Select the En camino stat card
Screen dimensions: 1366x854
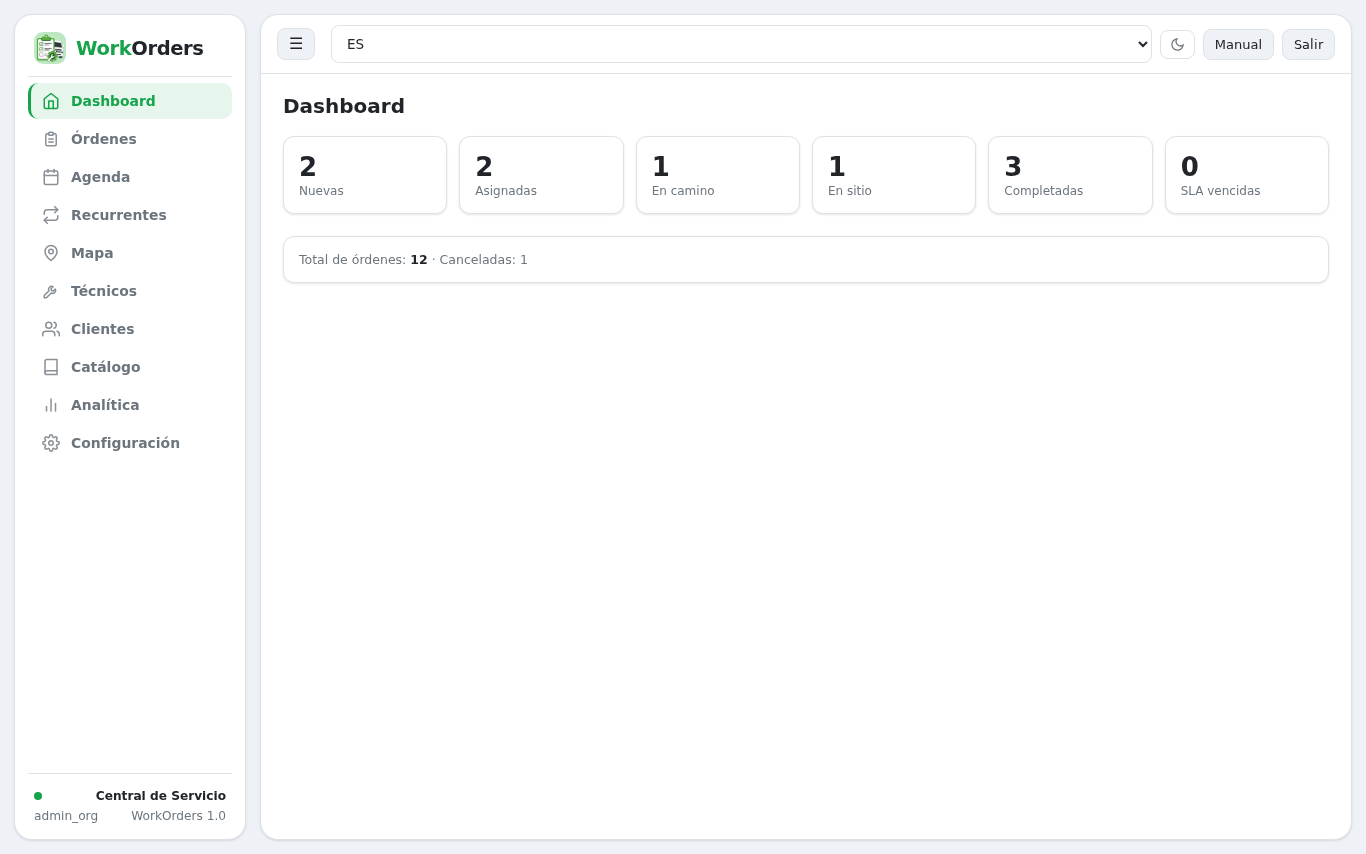(718, 175)
